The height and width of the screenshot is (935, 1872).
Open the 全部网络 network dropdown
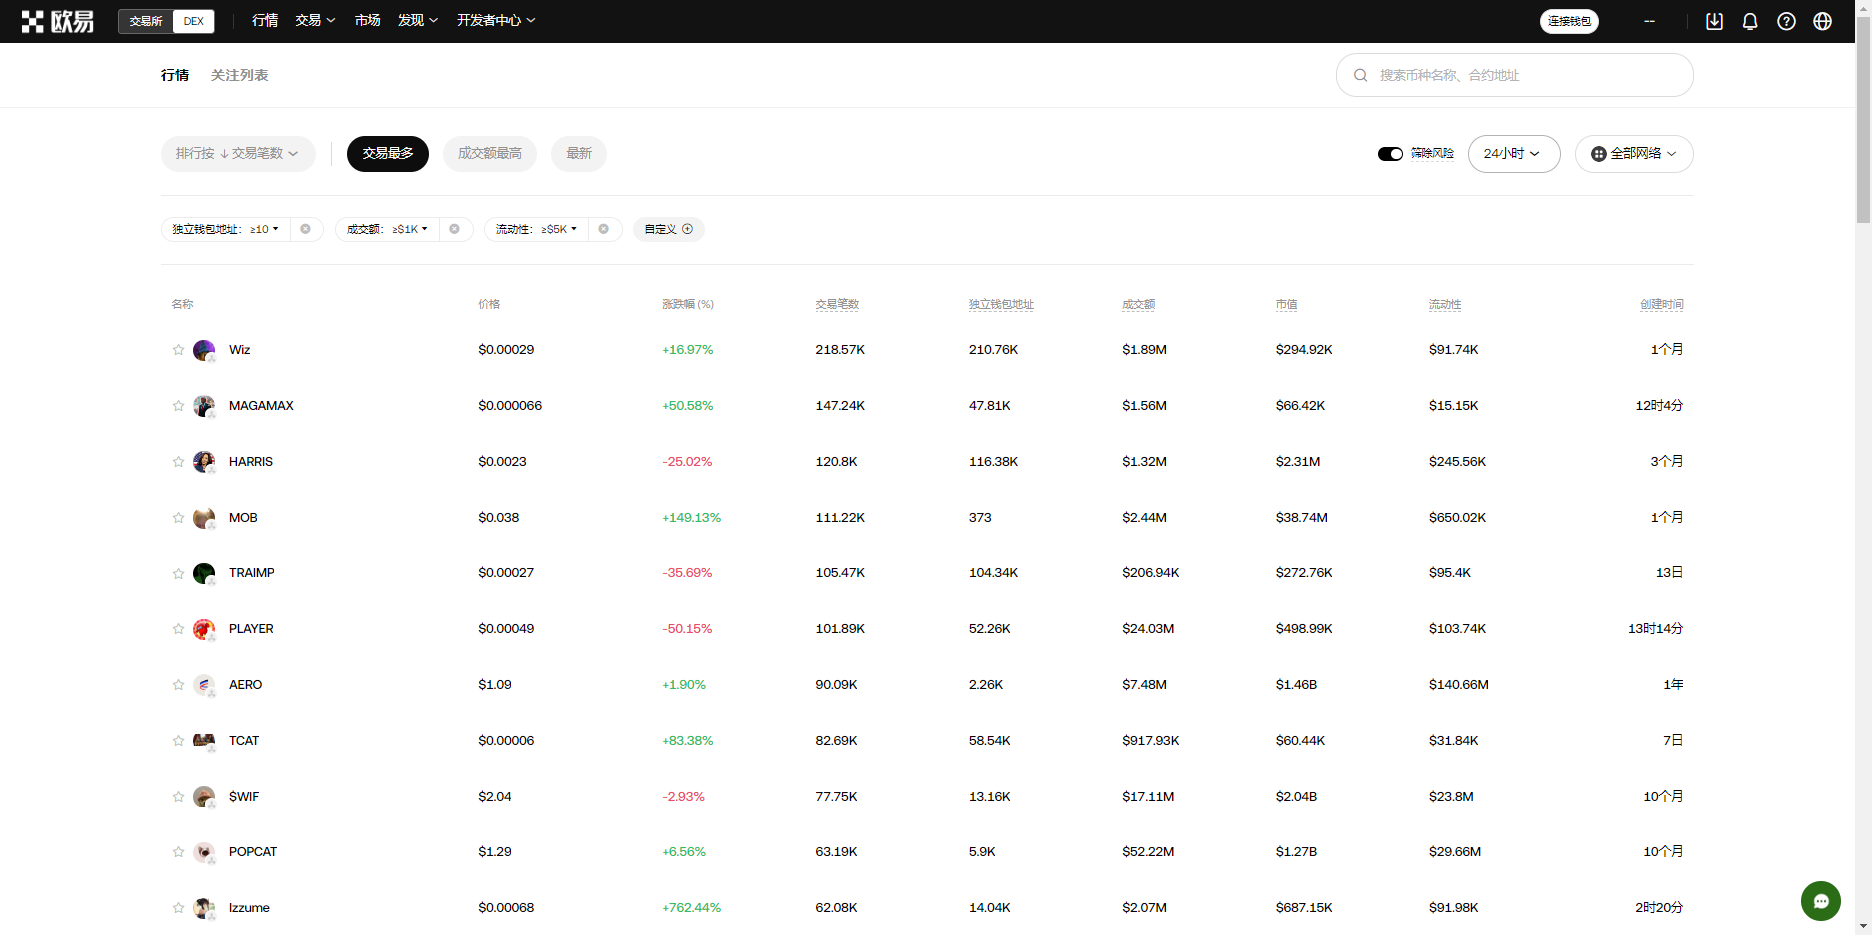(x=1634, y=154)
